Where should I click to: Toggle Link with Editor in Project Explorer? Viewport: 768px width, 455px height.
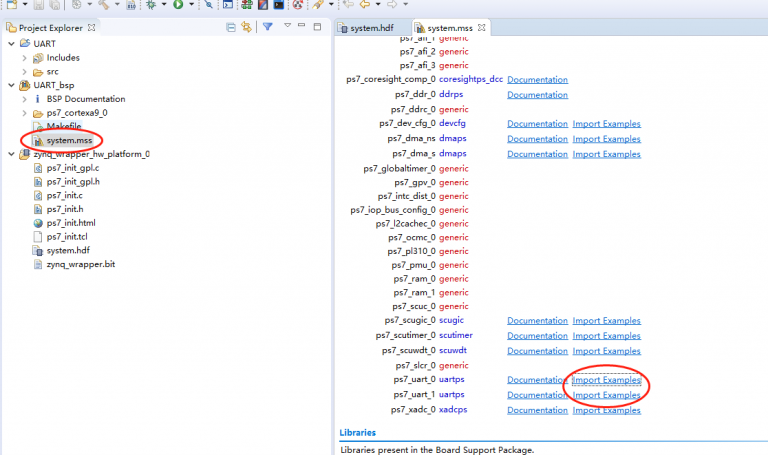[x=245, y=27]
